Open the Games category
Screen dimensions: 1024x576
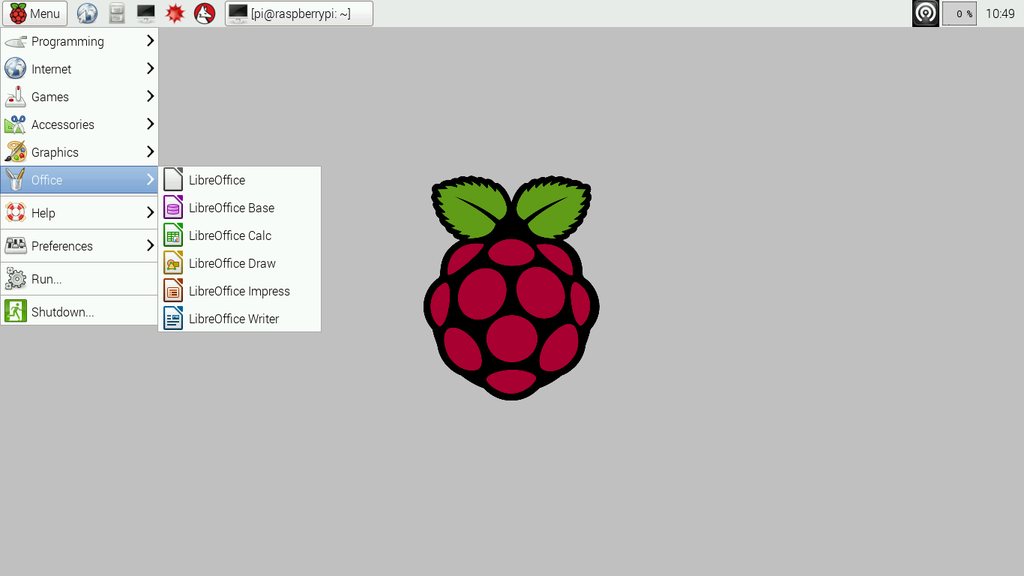click(x=79, y=97)
